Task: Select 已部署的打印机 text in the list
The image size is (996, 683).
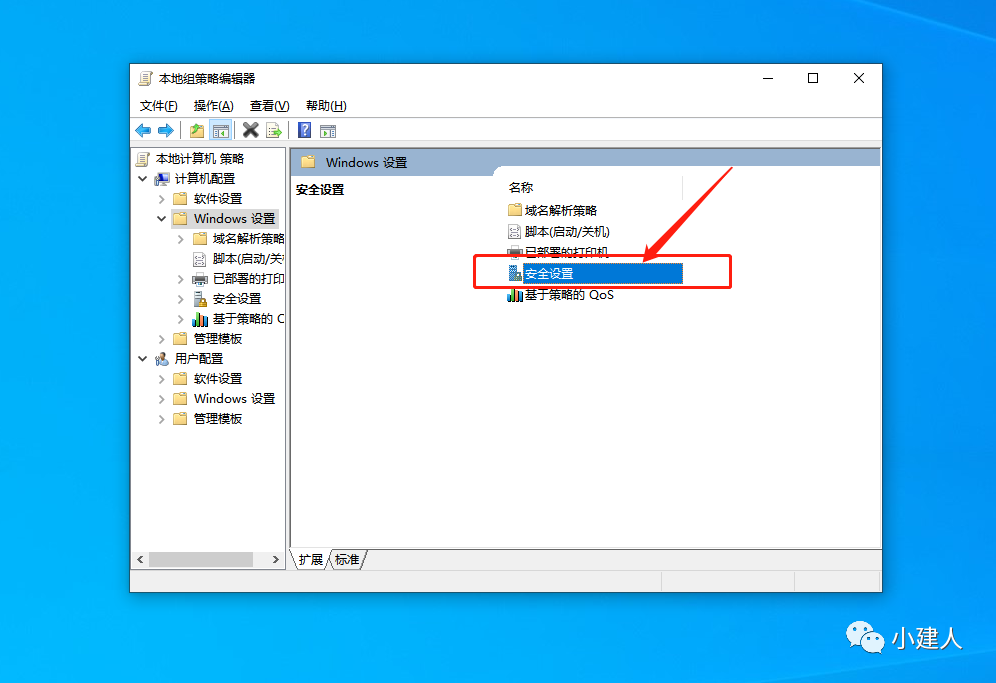Action: click(567, 252)
